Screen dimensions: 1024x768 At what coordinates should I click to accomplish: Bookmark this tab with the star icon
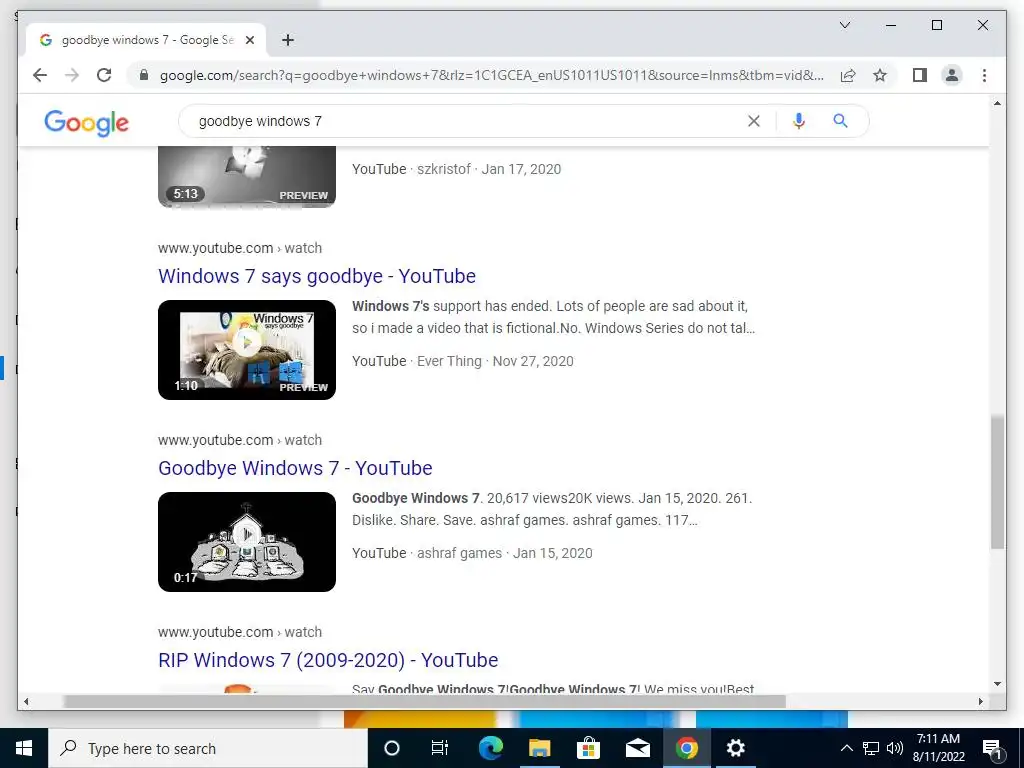(880, 75)
